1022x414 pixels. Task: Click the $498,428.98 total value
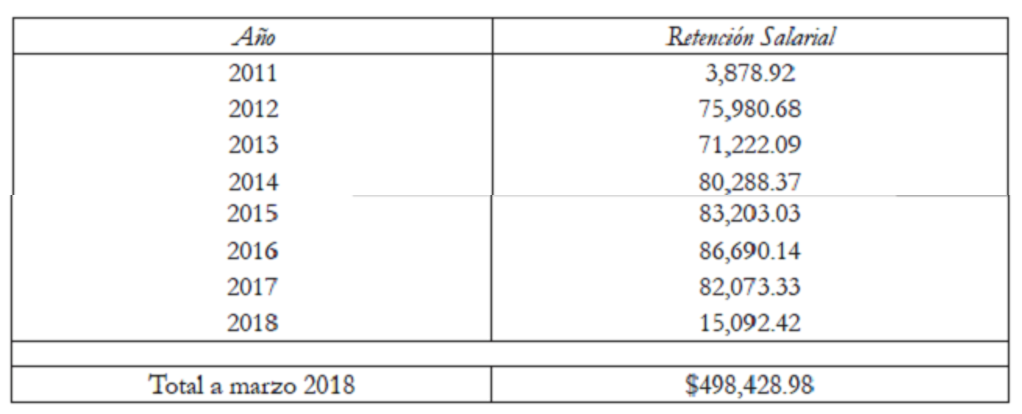tap(750, 385)
